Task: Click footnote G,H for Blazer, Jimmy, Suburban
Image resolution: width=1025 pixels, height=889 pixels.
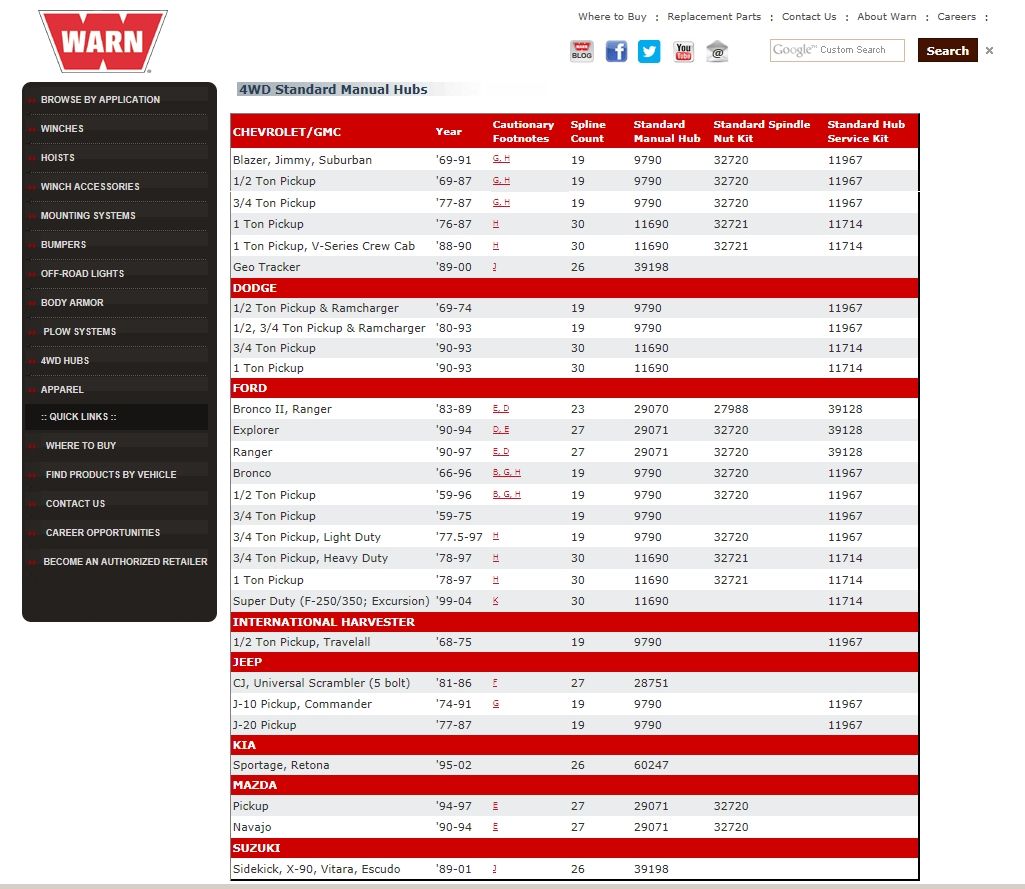Action: click(x=501, y=159)
